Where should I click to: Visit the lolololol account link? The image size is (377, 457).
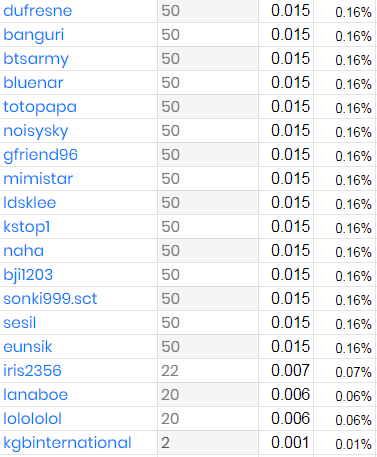(33, 419)
